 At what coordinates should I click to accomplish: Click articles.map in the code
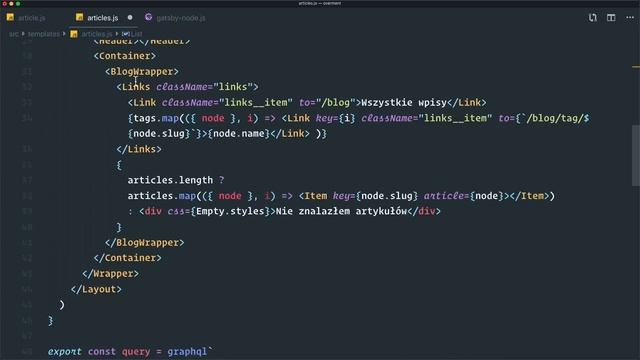(162, 196)
